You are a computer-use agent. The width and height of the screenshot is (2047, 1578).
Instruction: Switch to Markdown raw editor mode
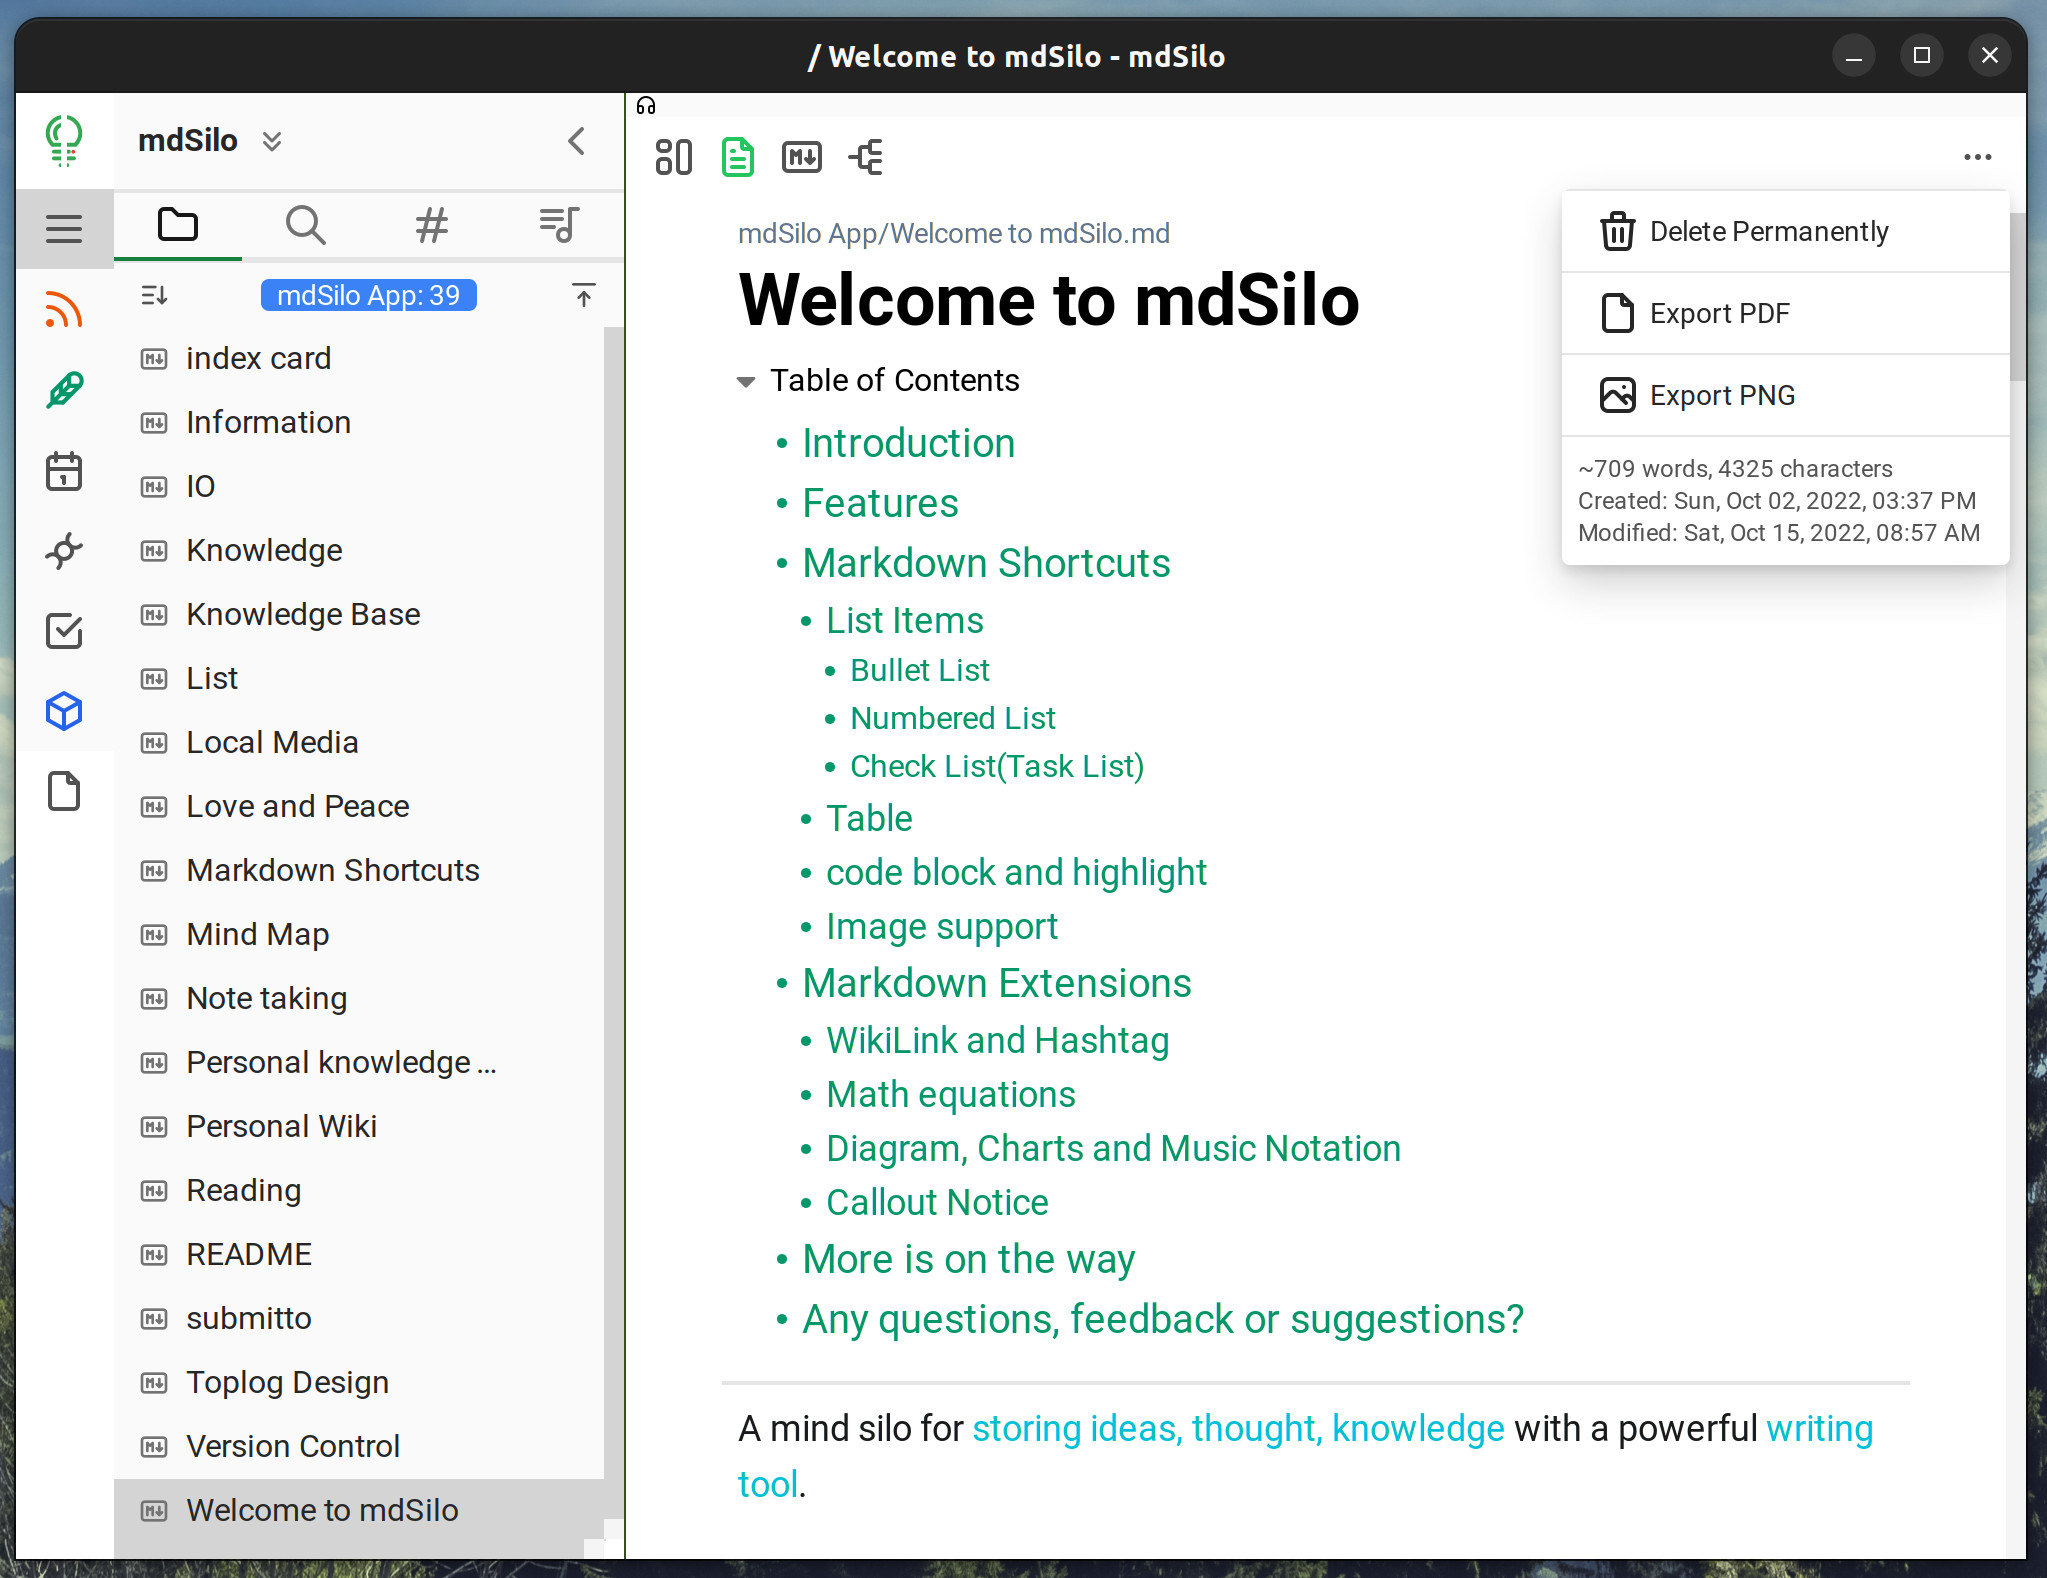click(x=801, y=157)
